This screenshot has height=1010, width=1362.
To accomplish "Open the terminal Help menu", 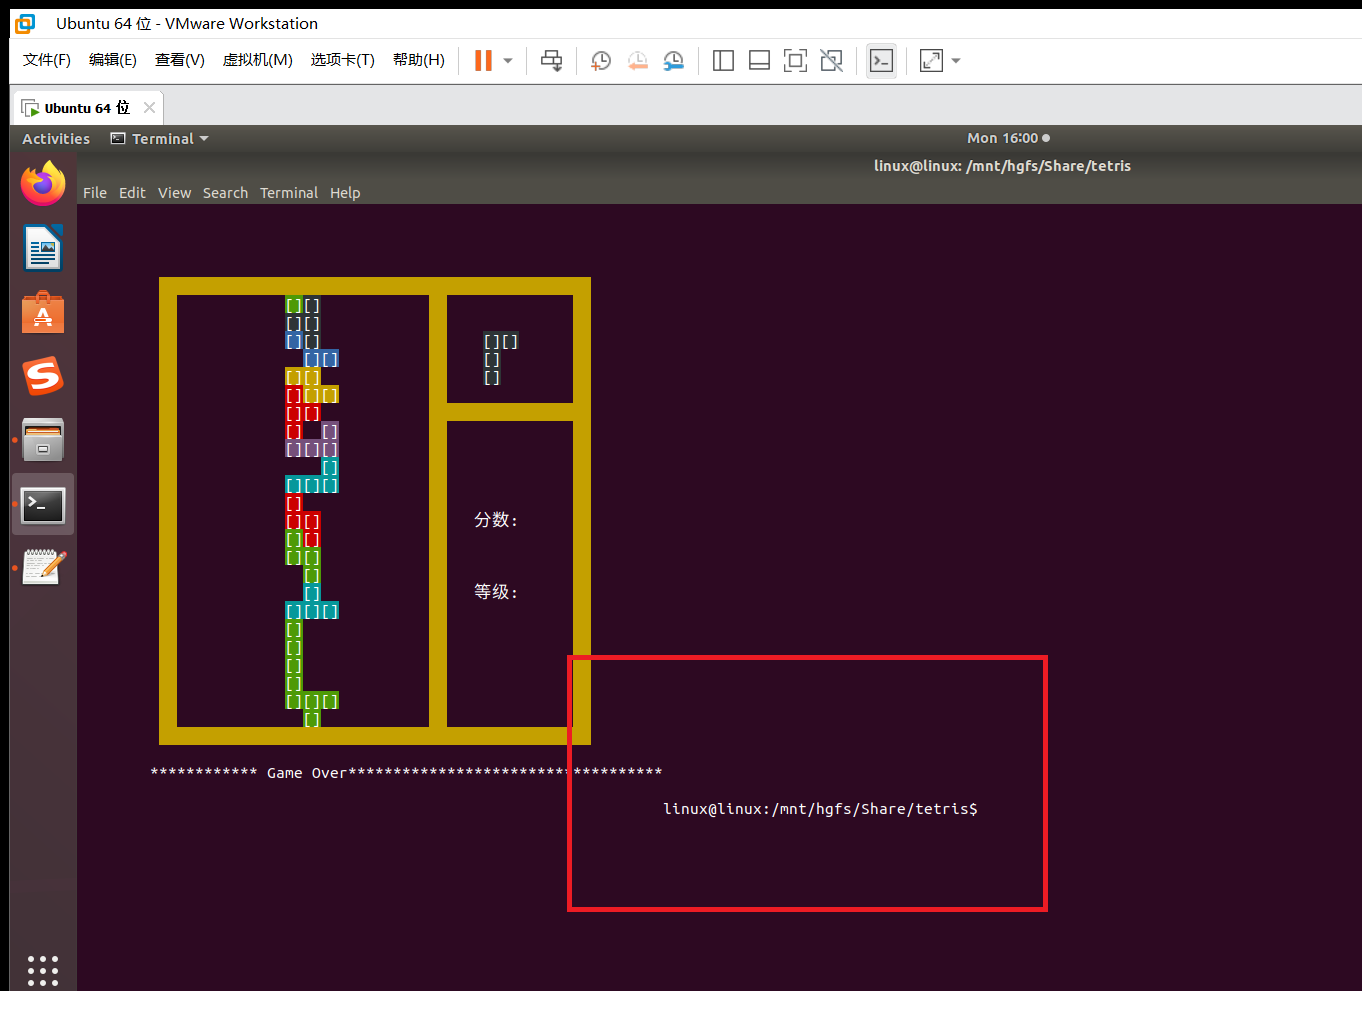I will 345,193.
